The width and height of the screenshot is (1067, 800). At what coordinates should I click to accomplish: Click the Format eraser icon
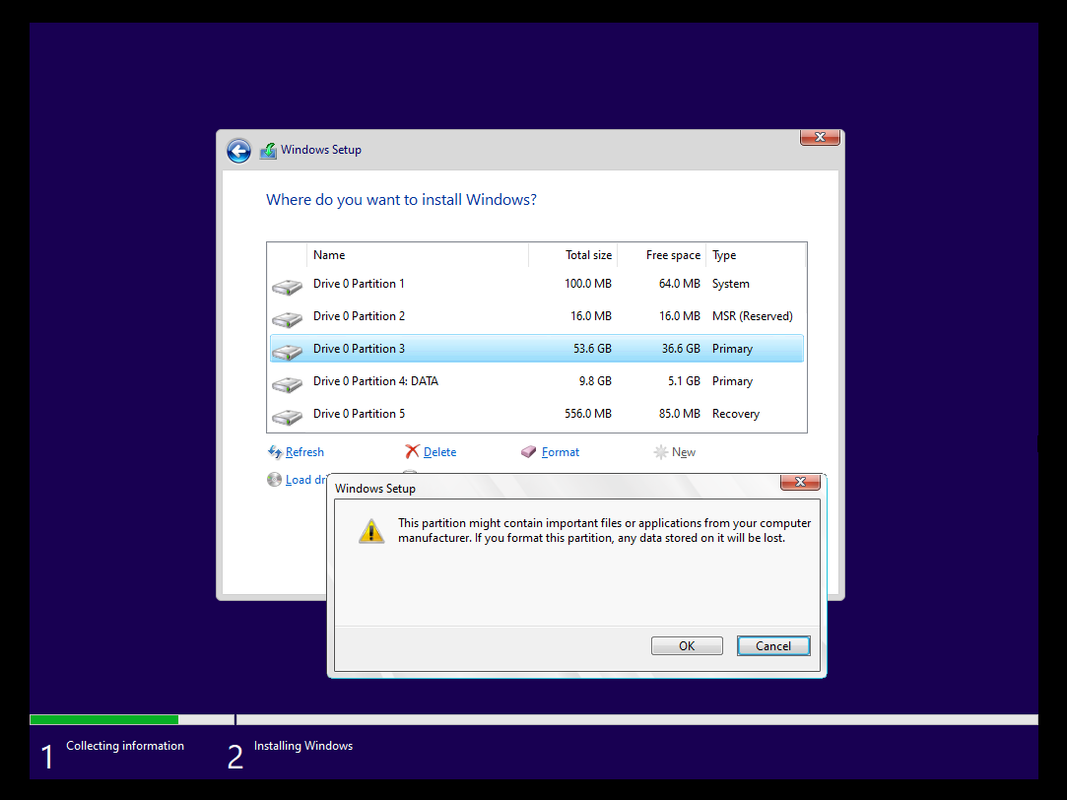[529, 452]
